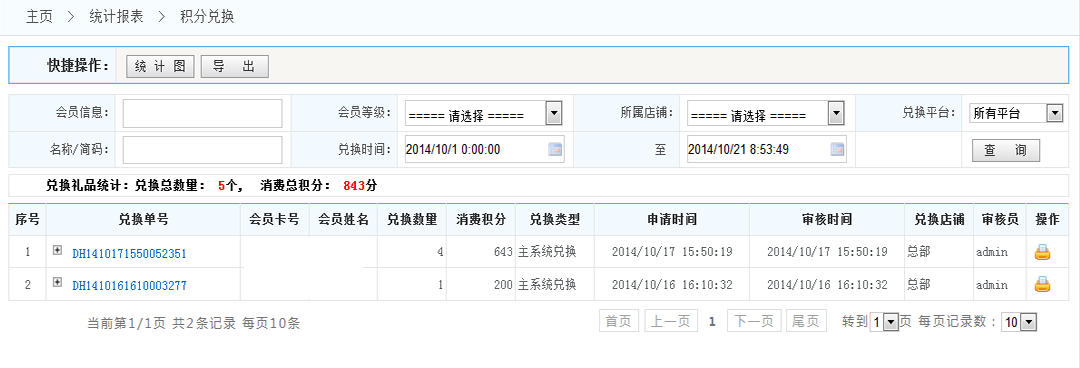The height and width of the screenshot is (368, 1080).
Task: Click the 会员信息 input field
Action: [x=202, y=114]
